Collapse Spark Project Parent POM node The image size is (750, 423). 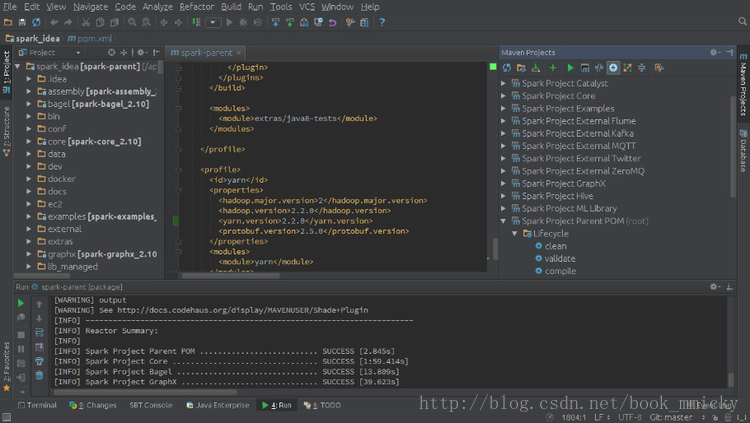(503, 221)
